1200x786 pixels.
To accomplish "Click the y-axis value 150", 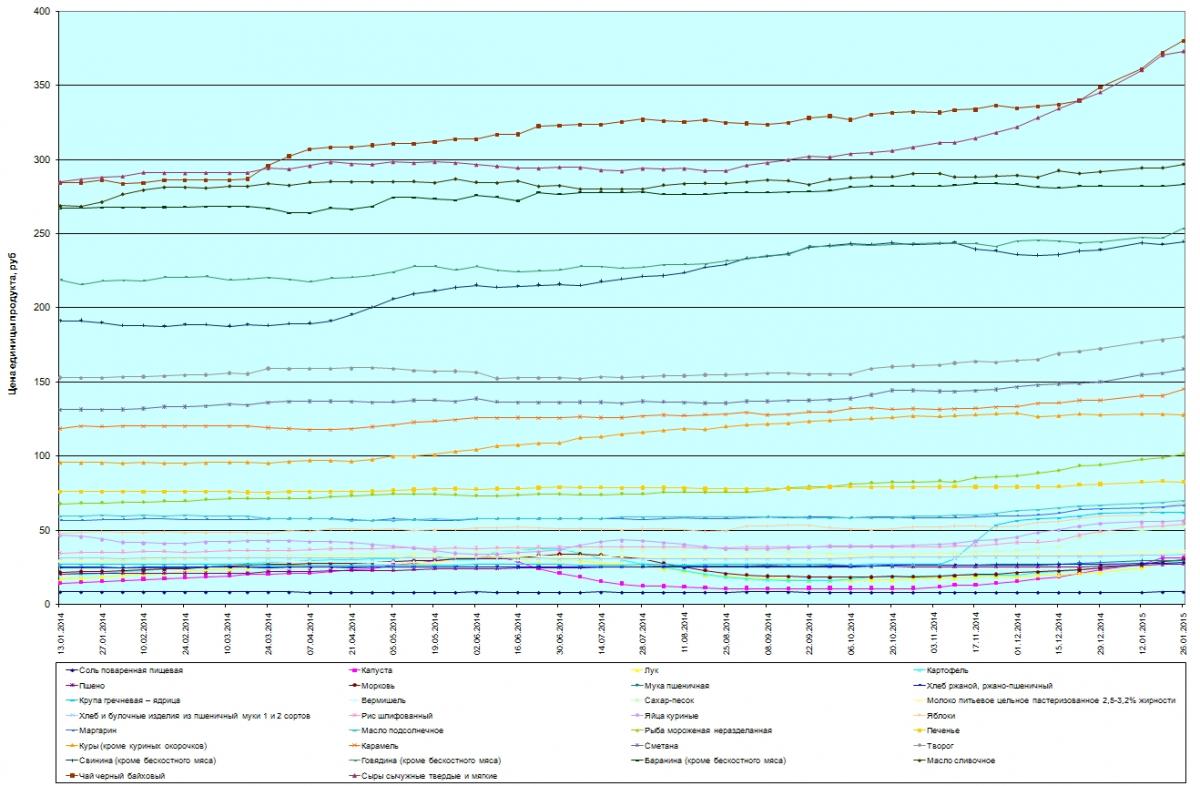I will point(41,382).
